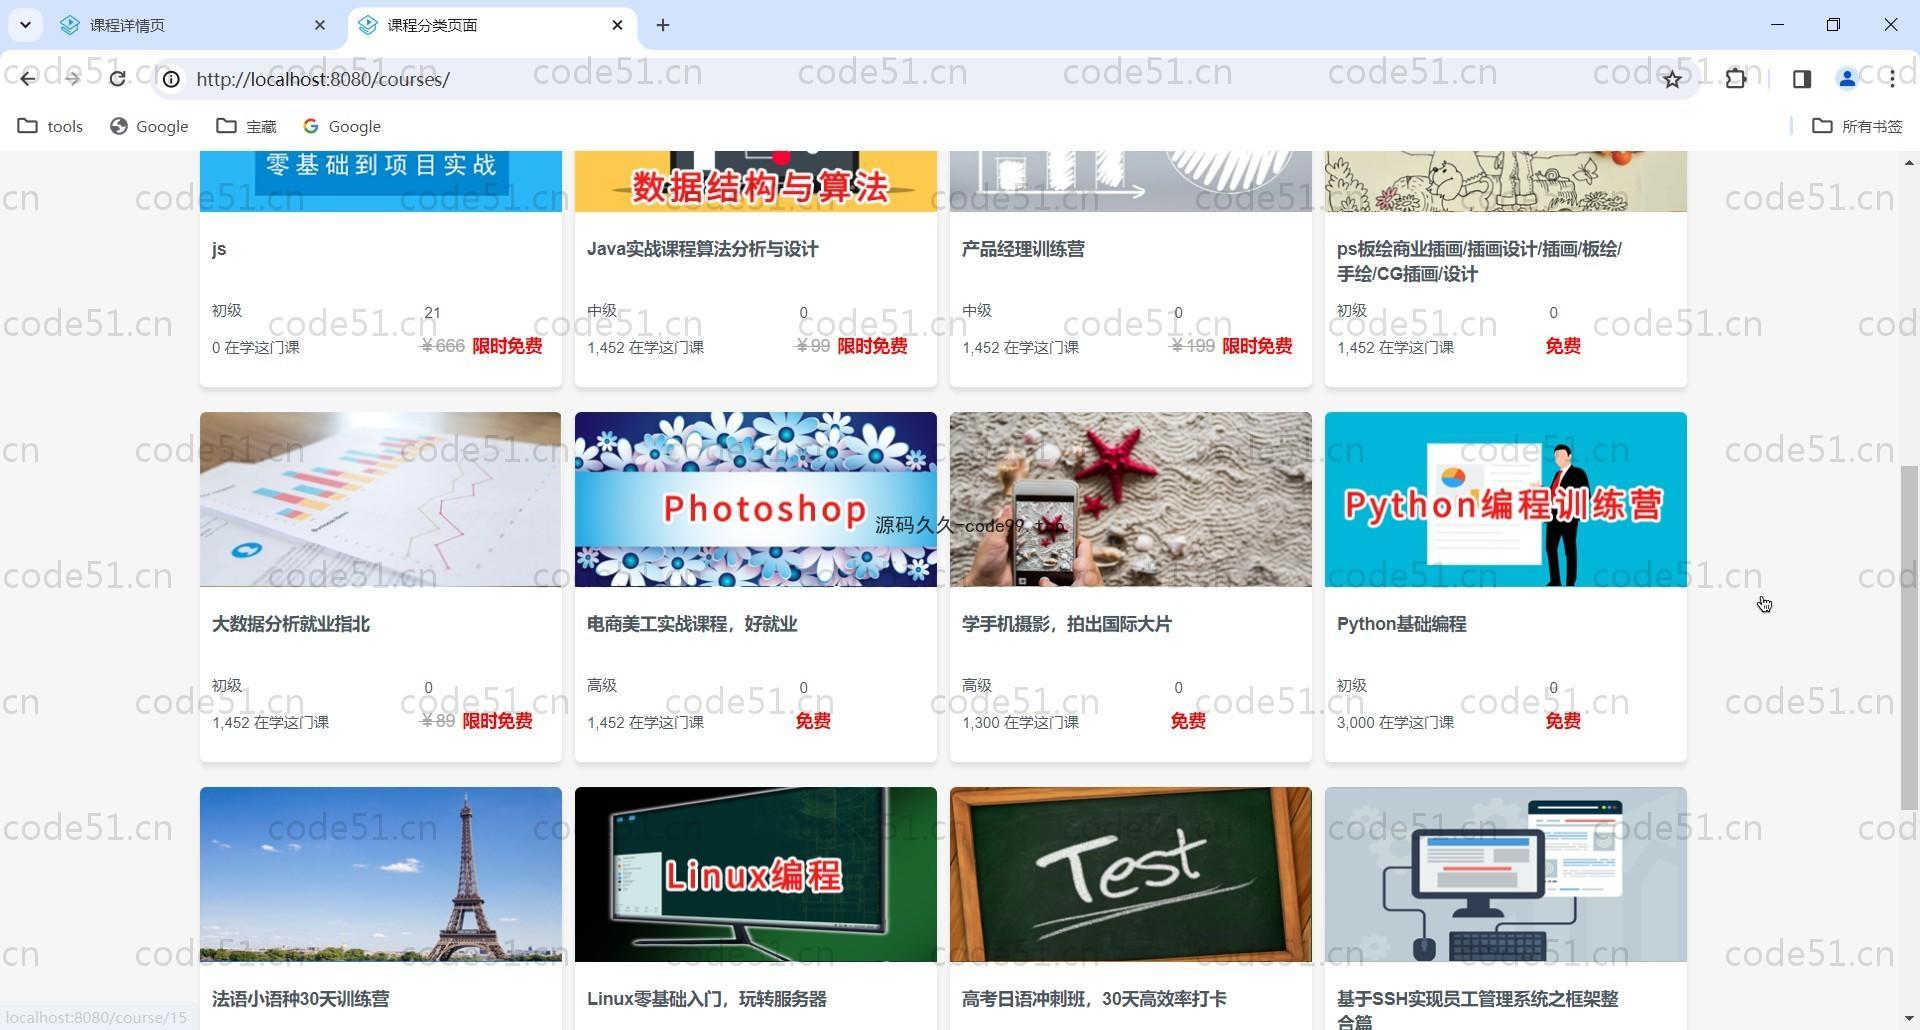This screenshot has width=1920, height=1030.
Task: Open Chrome's three-dot menu
Action: pos(1892,79)
